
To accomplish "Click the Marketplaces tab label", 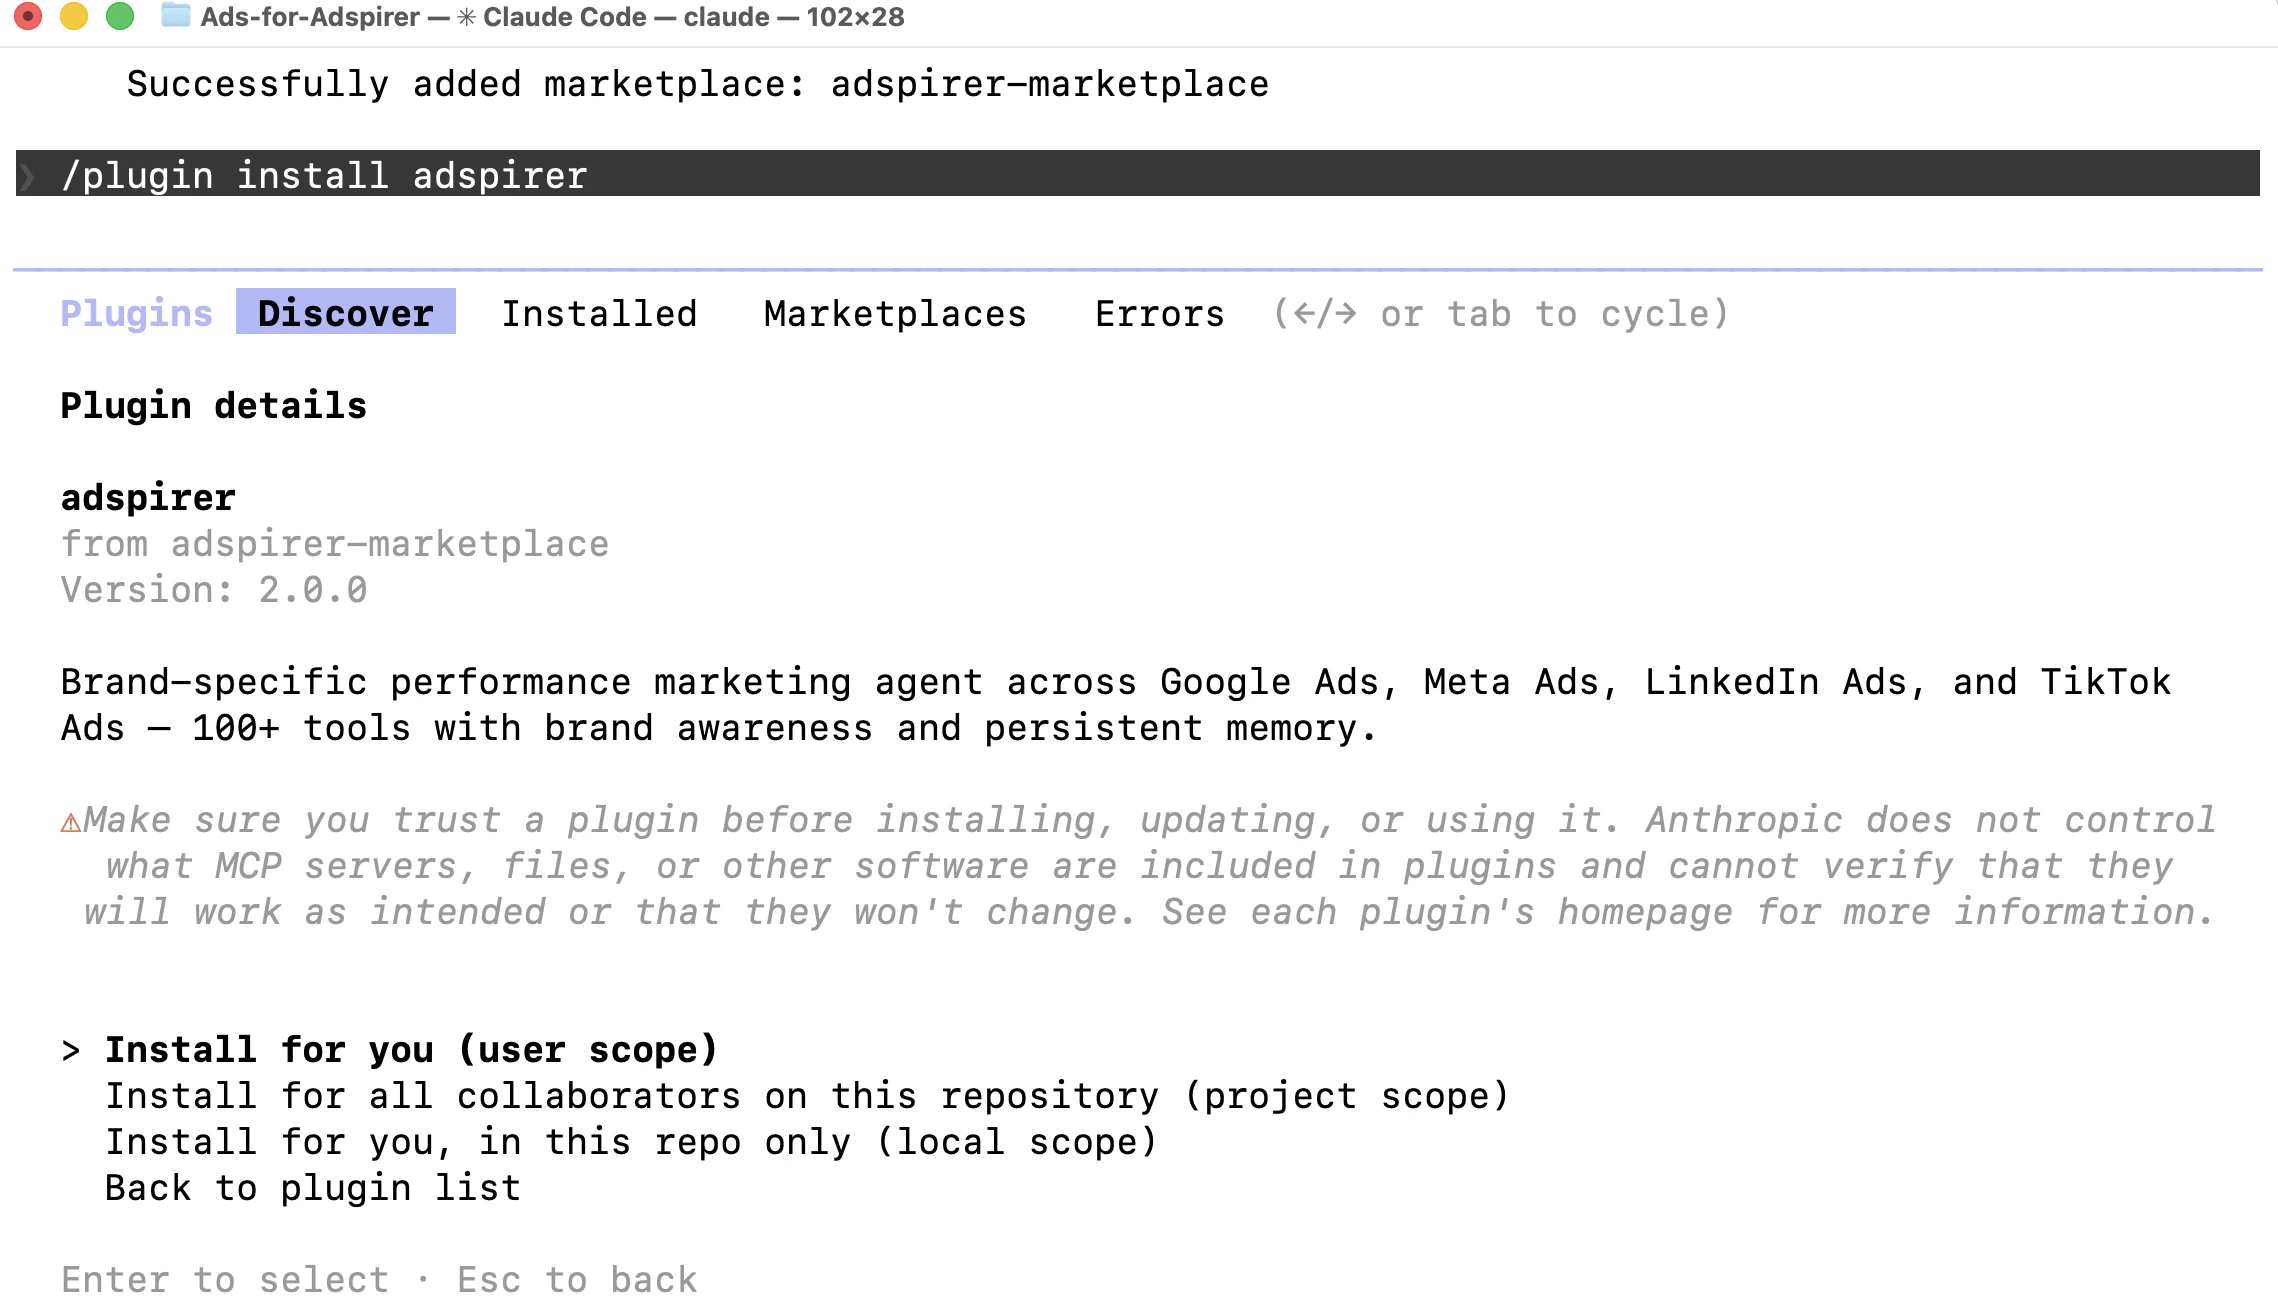I will coord(895,313).
